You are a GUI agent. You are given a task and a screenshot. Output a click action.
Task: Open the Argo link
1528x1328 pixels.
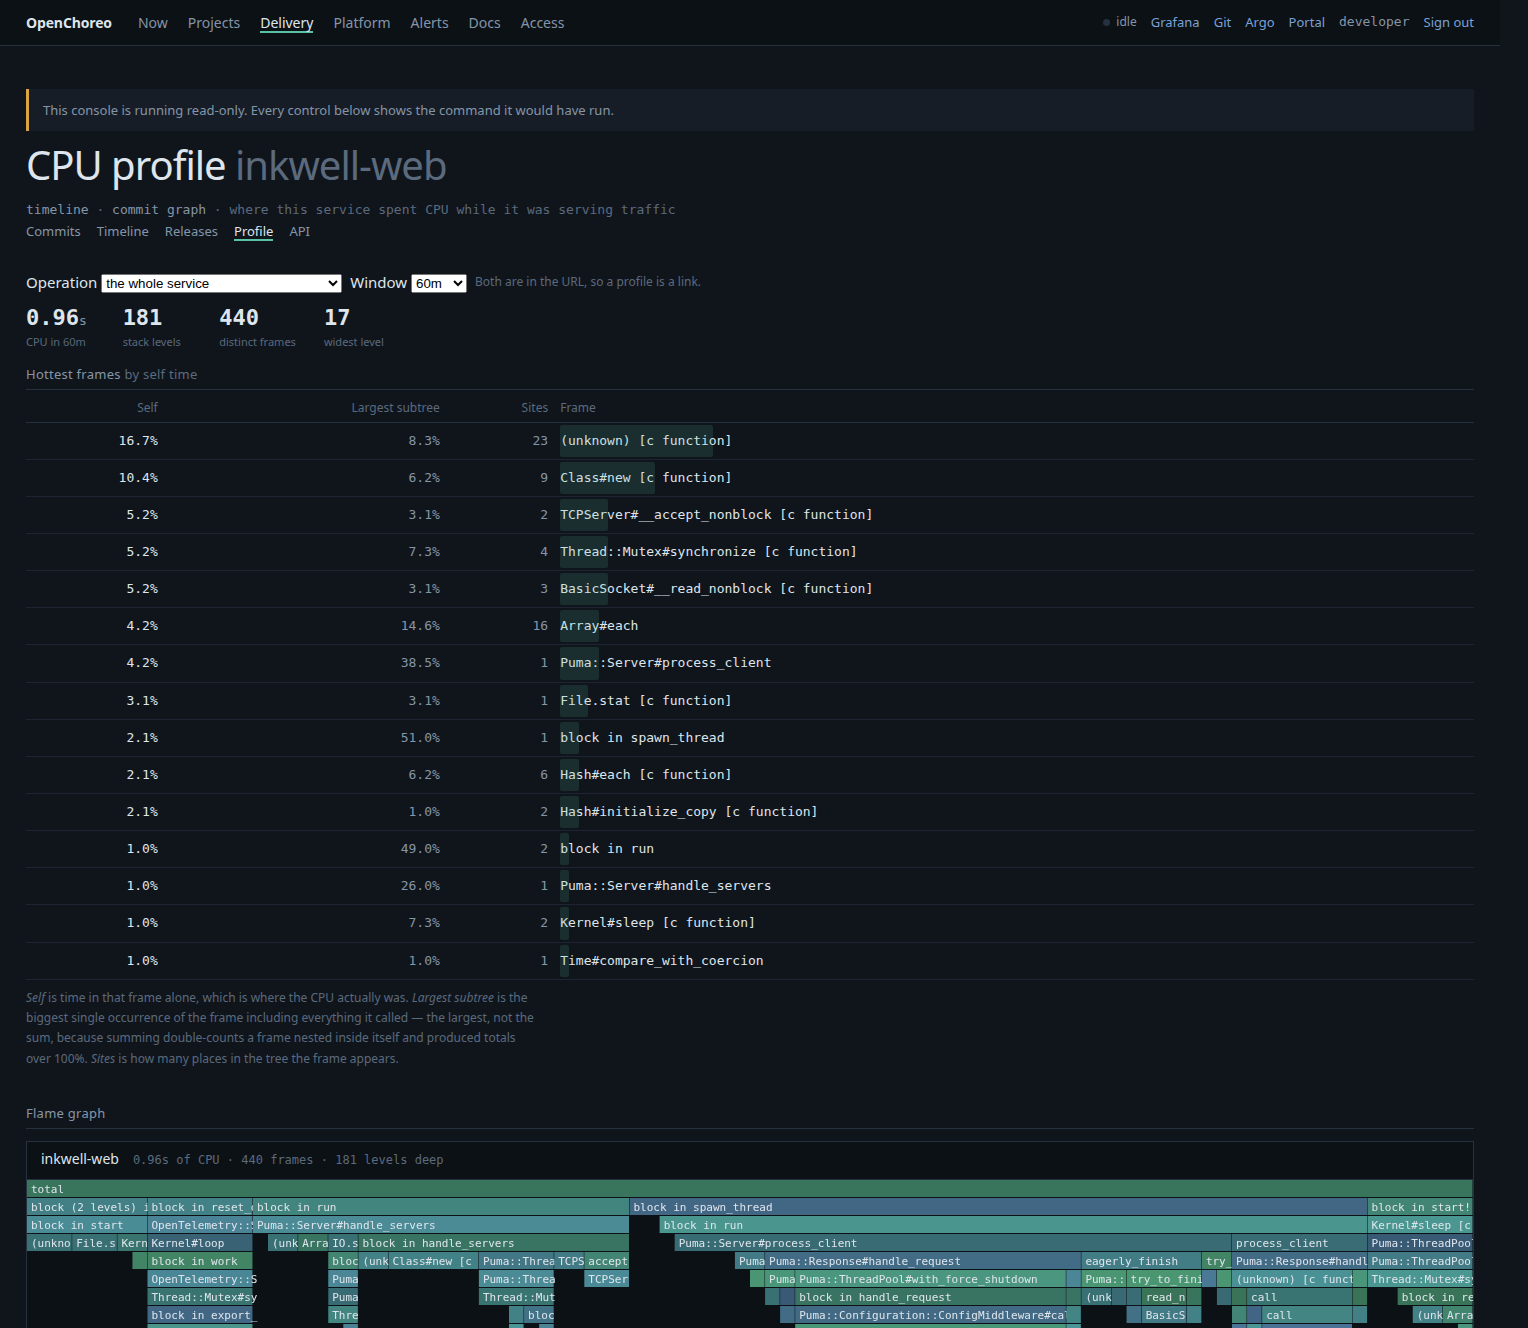click(x=1259, y=22)
